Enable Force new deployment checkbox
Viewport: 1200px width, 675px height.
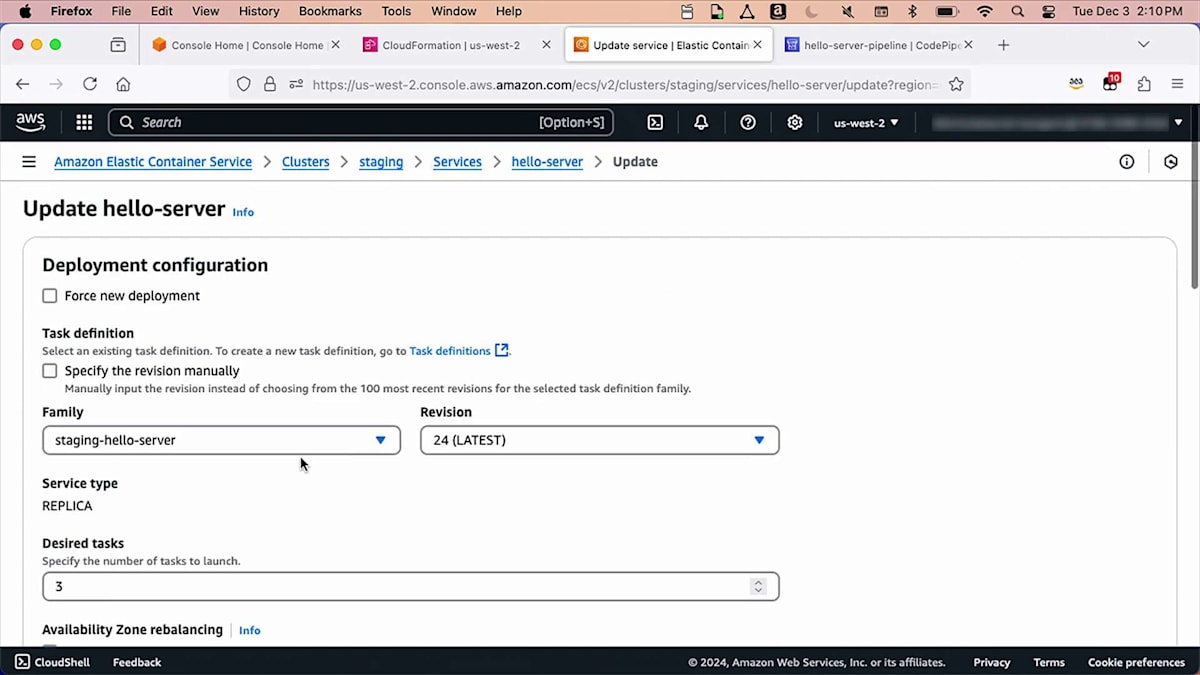(50, 296)
